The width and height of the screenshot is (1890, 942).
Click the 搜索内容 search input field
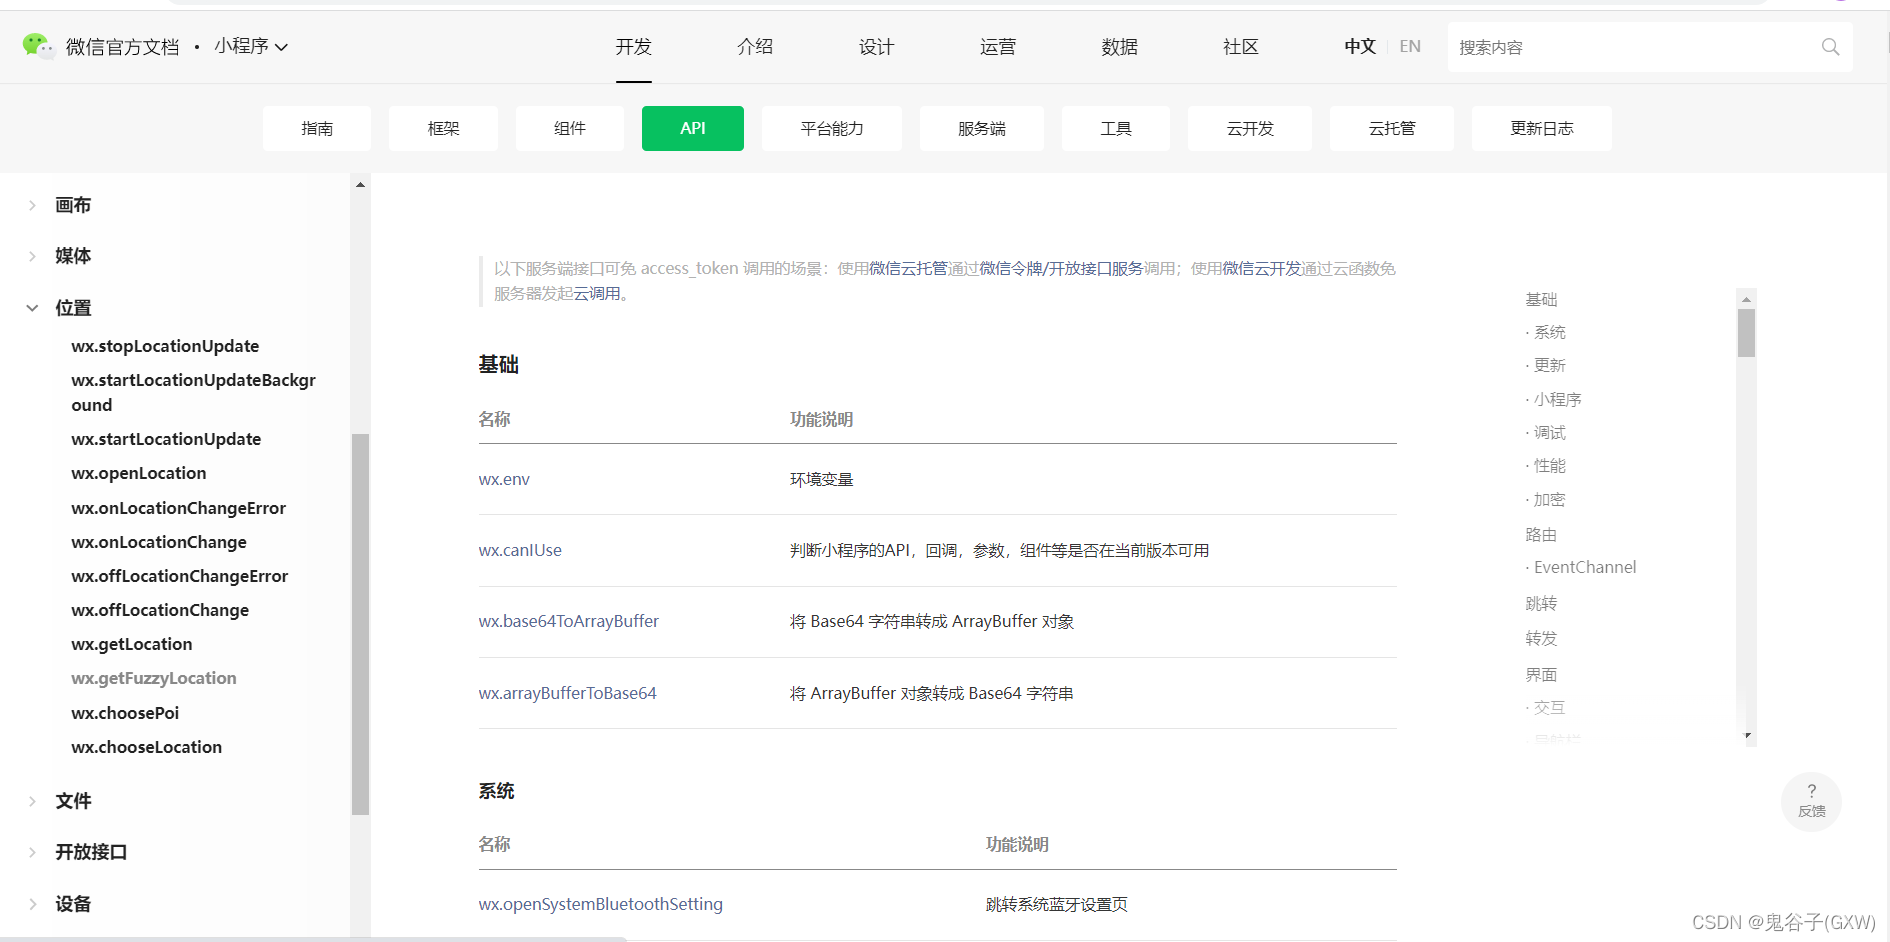[x=1620, y=47]
